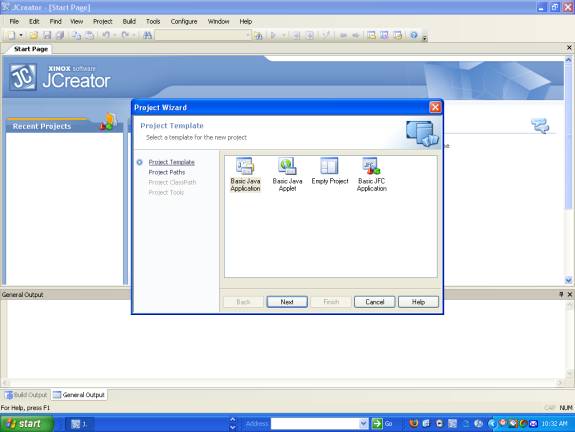The image size is (575, 432).
Task: Expand the New file dropdown arrow
Action: pos(21,35)
